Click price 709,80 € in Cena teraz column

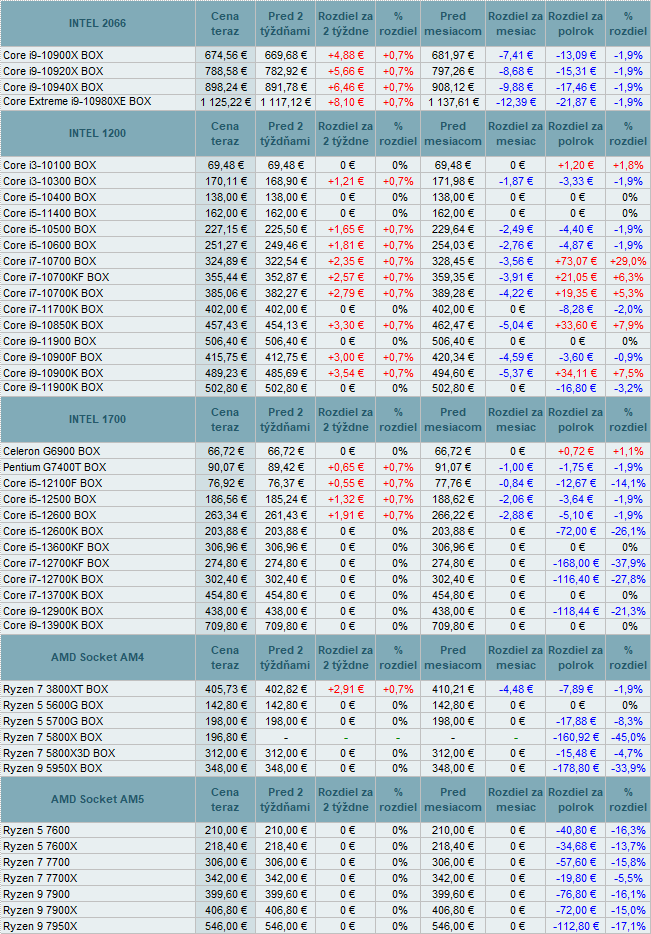pos(226,627)
